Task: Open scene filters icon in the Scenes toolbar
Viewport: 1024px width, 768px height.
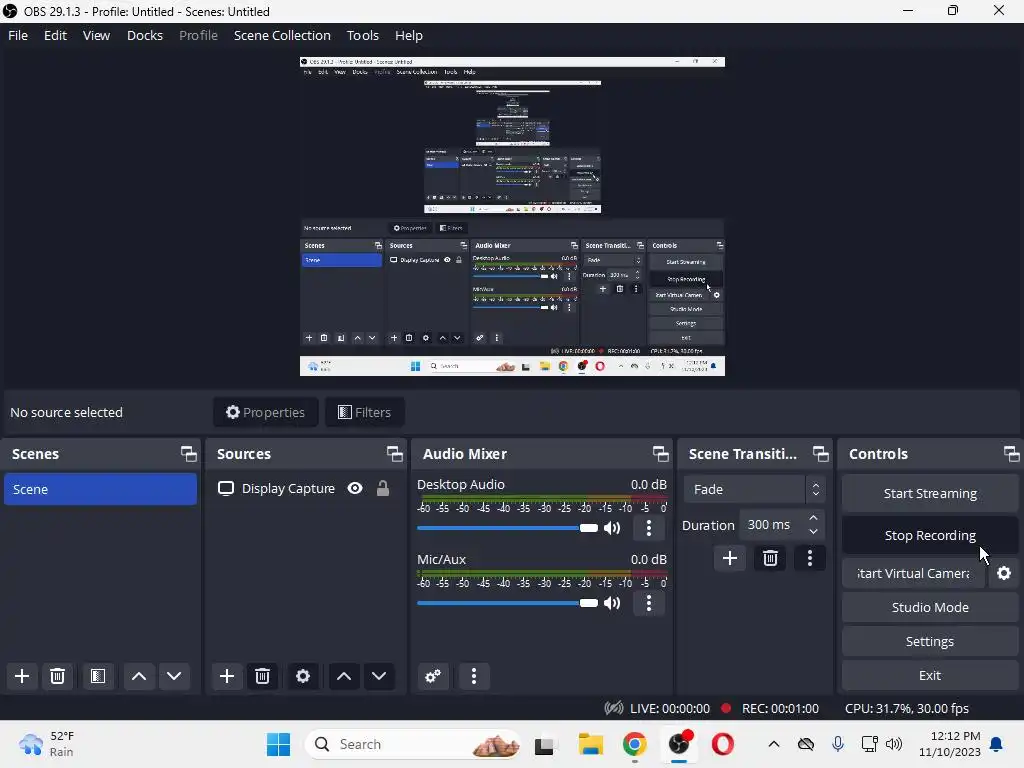Action: 98,676
